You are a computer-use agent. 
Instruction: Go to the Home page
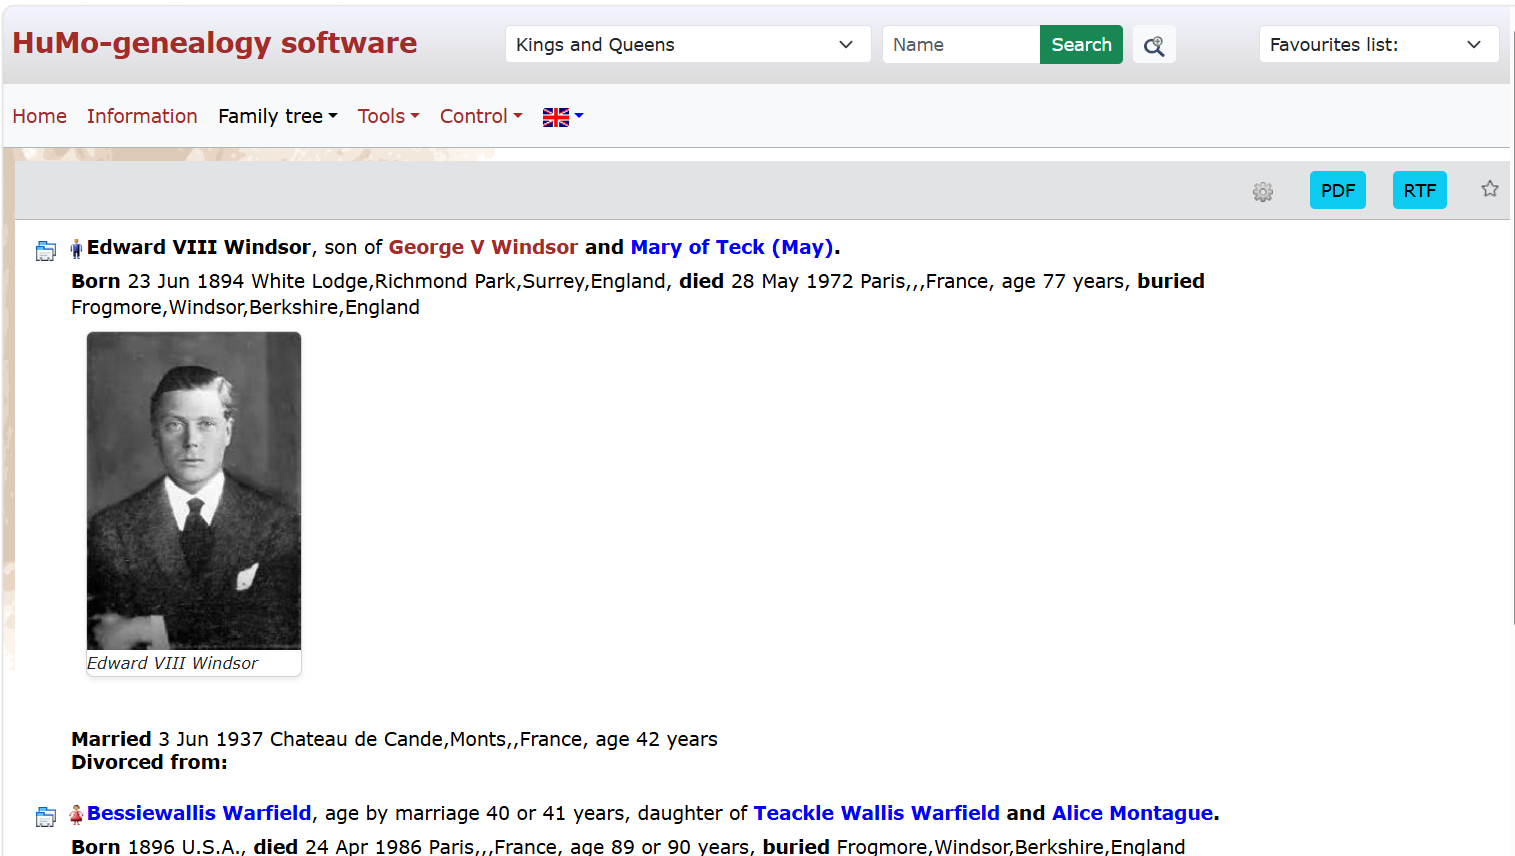[40, 116]
